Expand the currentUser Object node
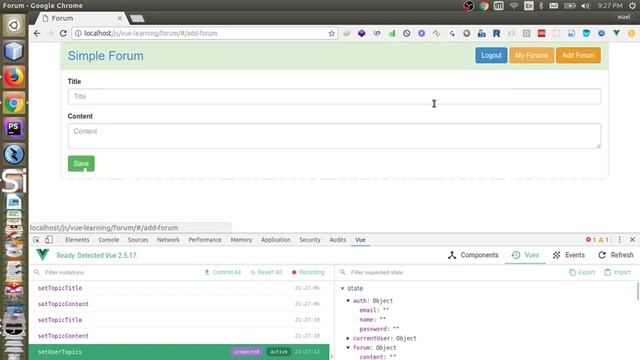 click(348, 338)
